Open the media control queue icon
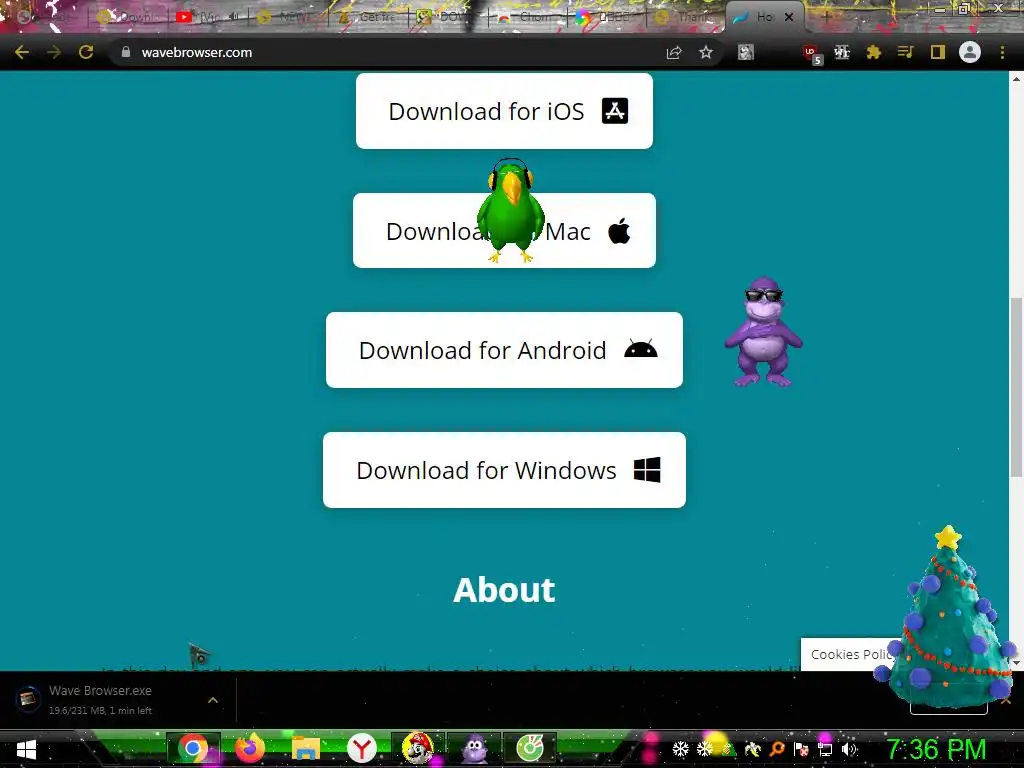Image resolution: width=1024 pixels, height=768 pixels. pyautogui.click(x=905, y=52)
